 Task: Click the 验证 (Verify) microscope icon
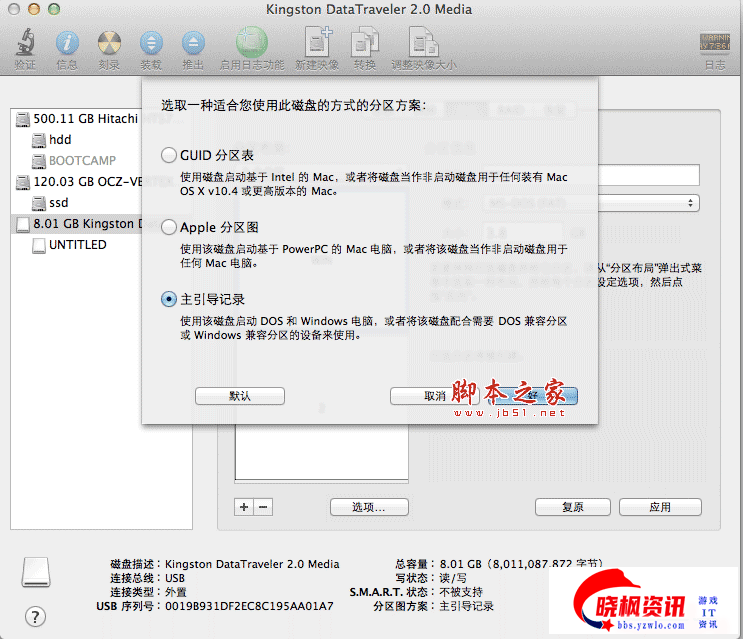coord(24,44)
